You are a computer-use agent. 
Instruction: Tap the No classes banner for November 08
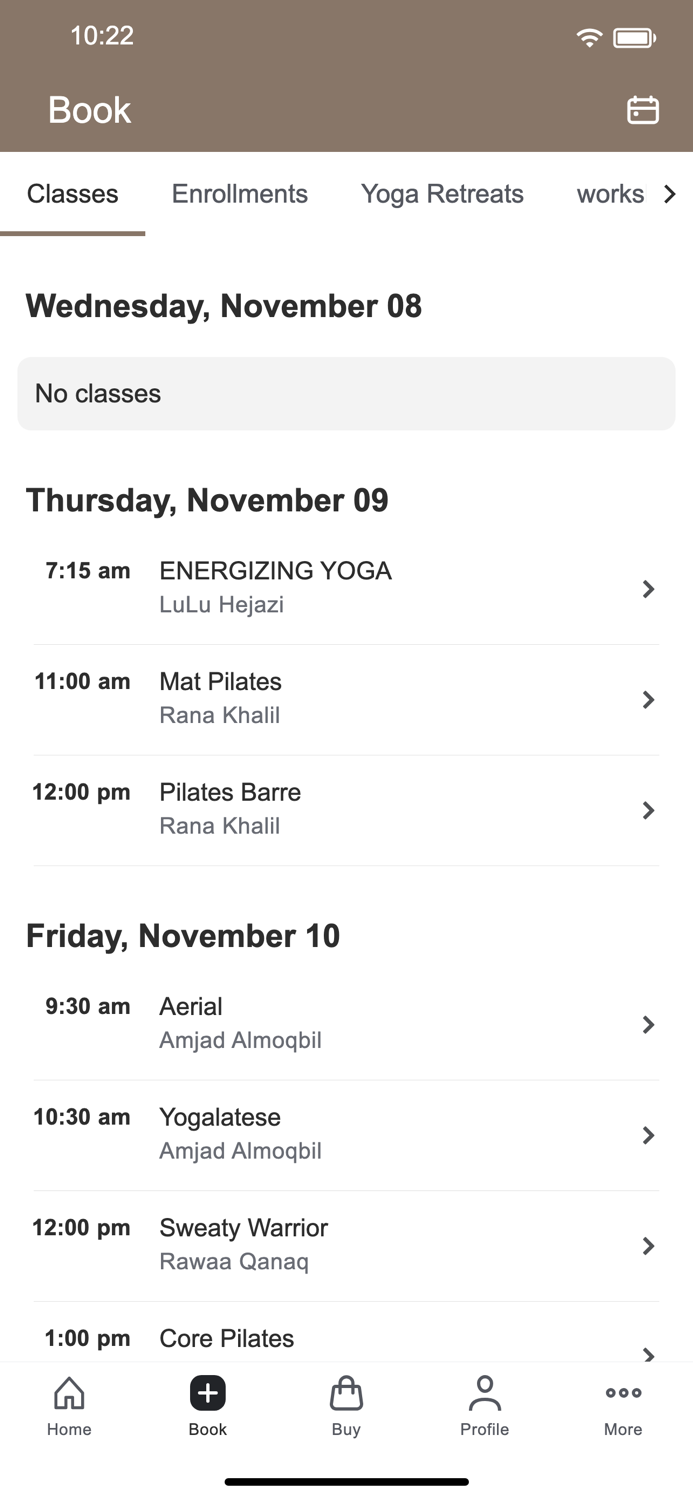coord(346,393)
